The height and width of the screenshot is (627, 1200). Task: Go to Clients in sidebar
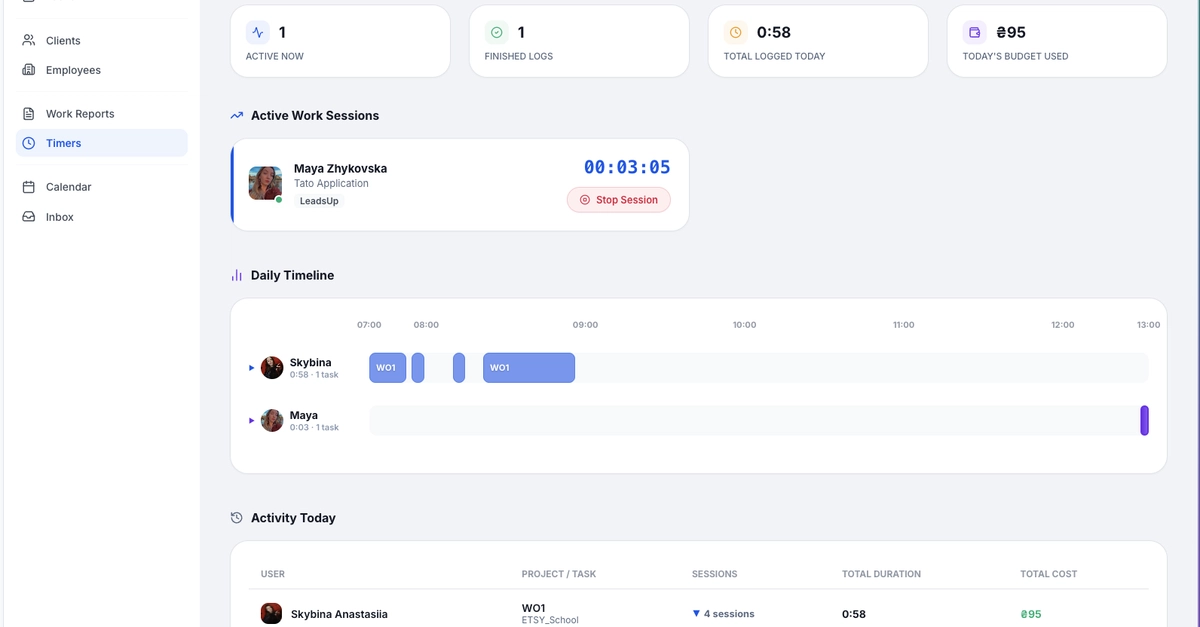[x=101, y=41]
